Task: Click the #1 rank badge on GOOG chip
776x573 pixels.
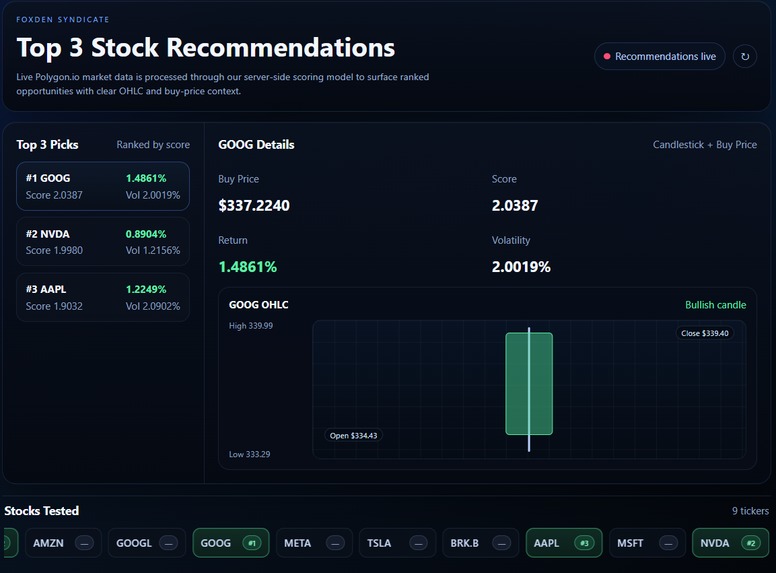Action: click(252, 543)
